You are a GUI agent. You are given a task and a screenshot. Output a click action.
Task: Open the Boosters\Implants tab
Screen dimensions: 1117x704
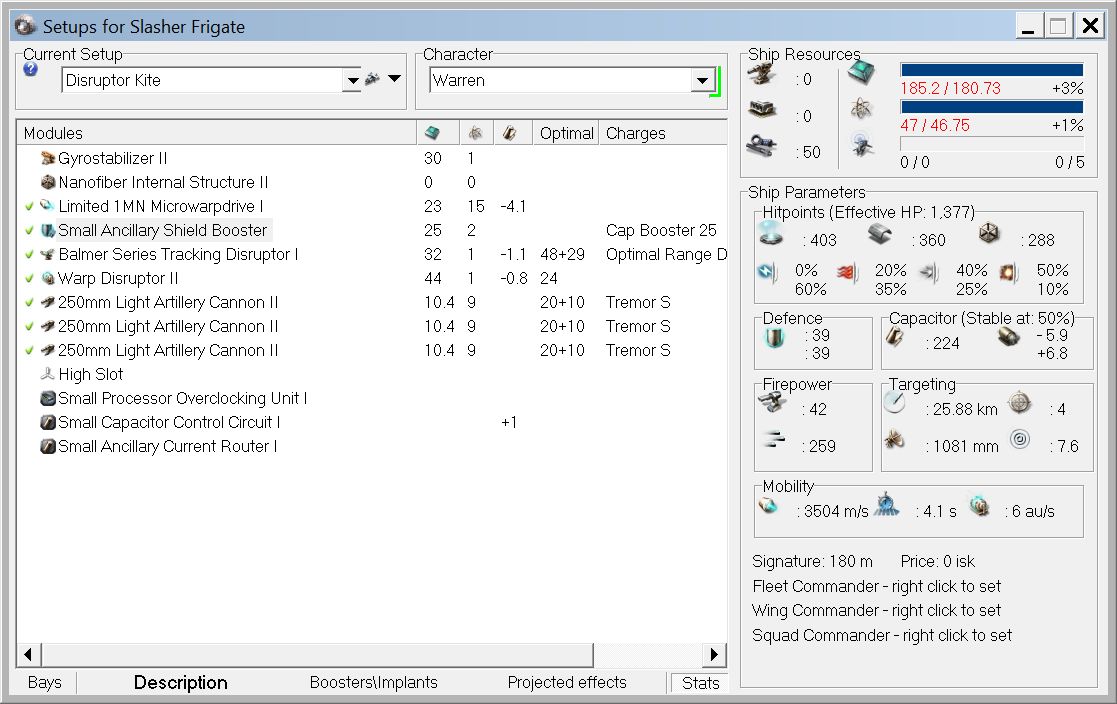coord(373,683)
